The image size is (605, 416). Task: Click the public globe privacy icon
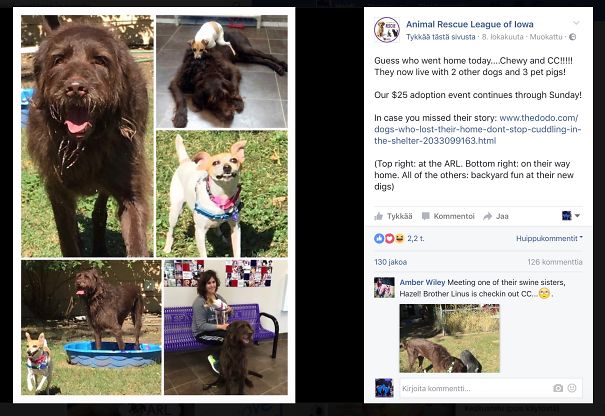click(x=573, y=37)
